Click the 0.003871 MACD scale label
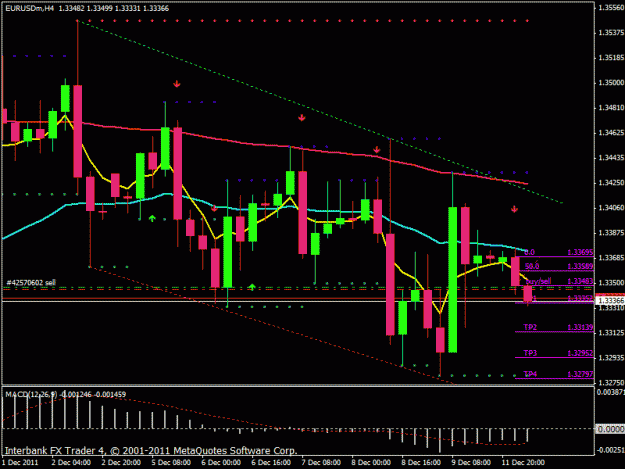 pyautogui.click(x=611, y=392)
